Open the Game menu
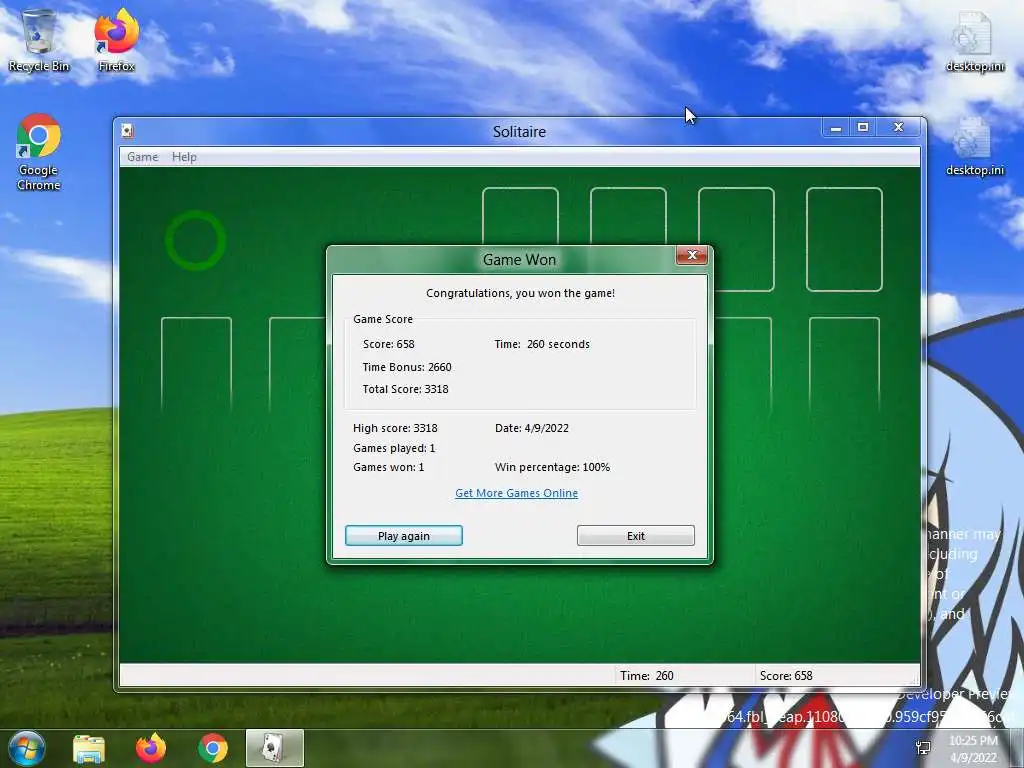1024x768 pixels. click(x=142, y=157)
